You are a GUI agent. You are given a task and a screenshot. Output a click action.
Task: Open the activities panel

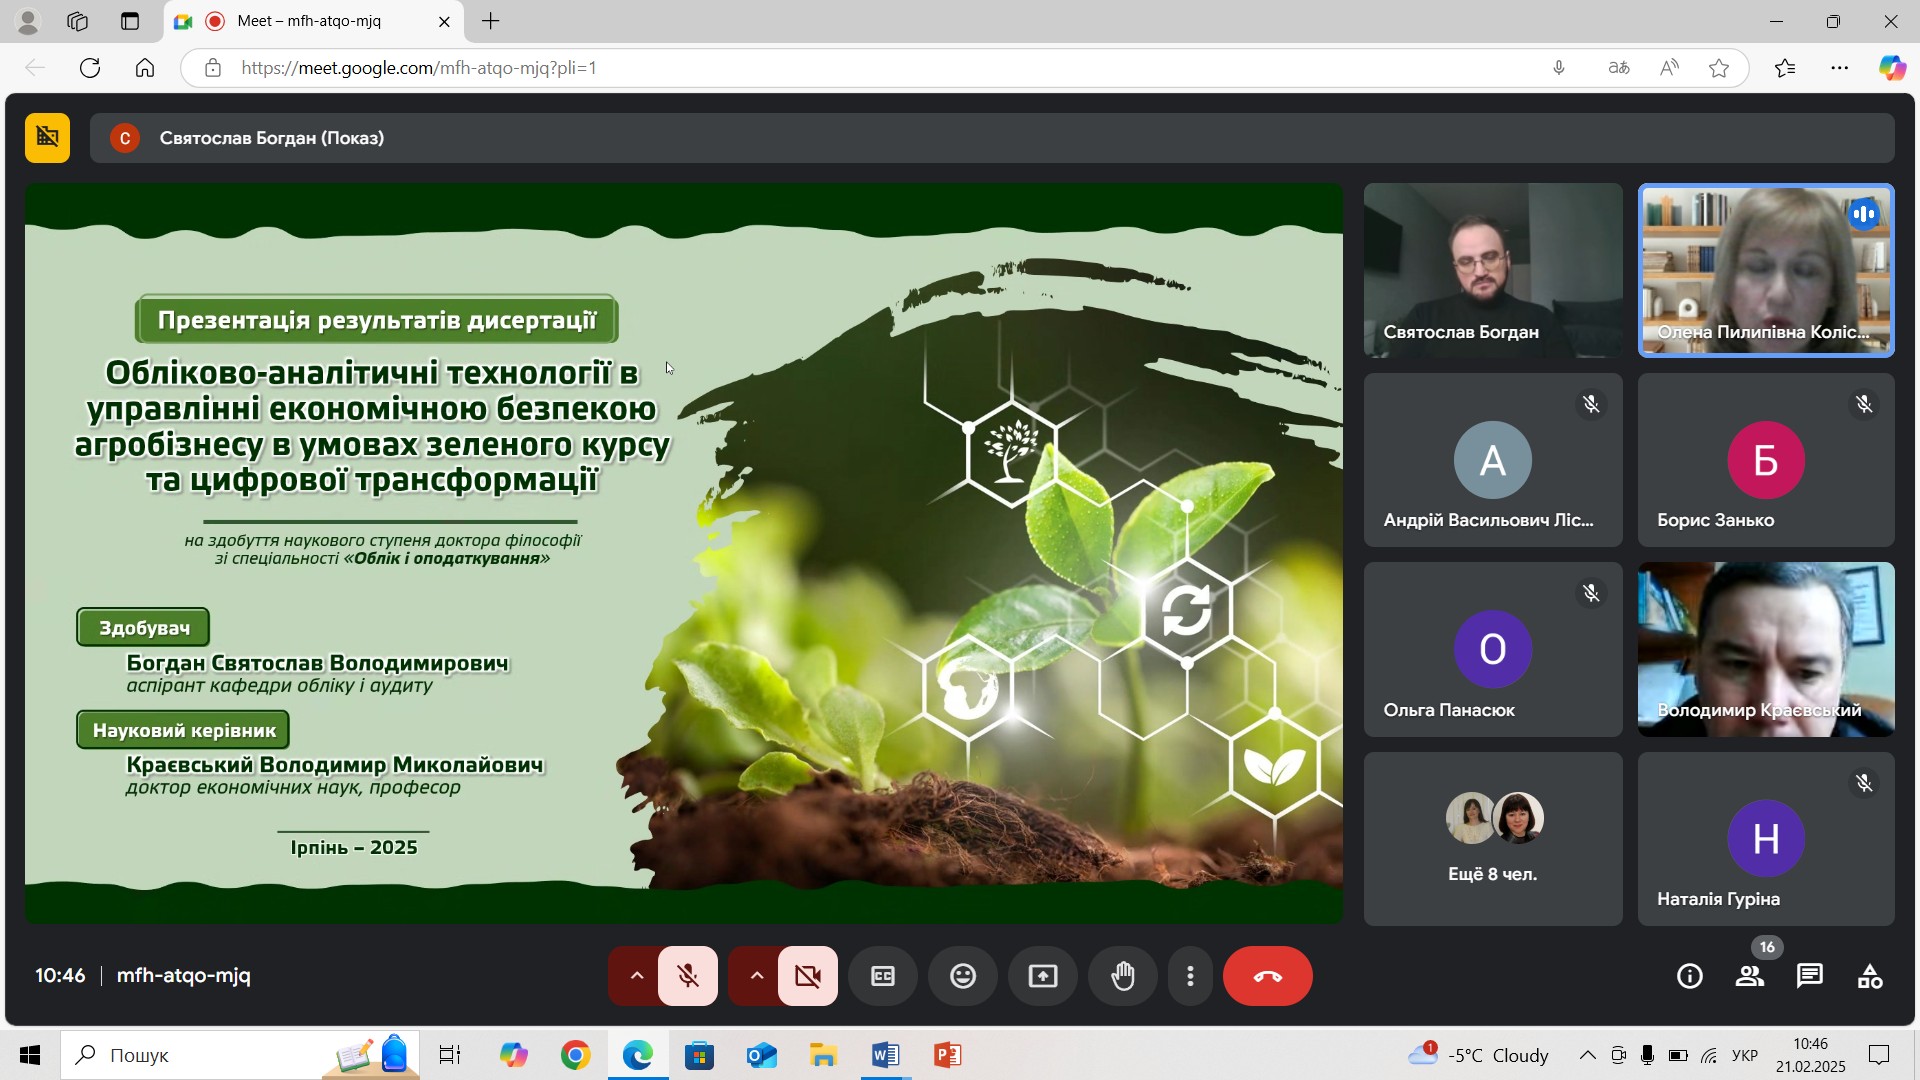pos(1870,976)
